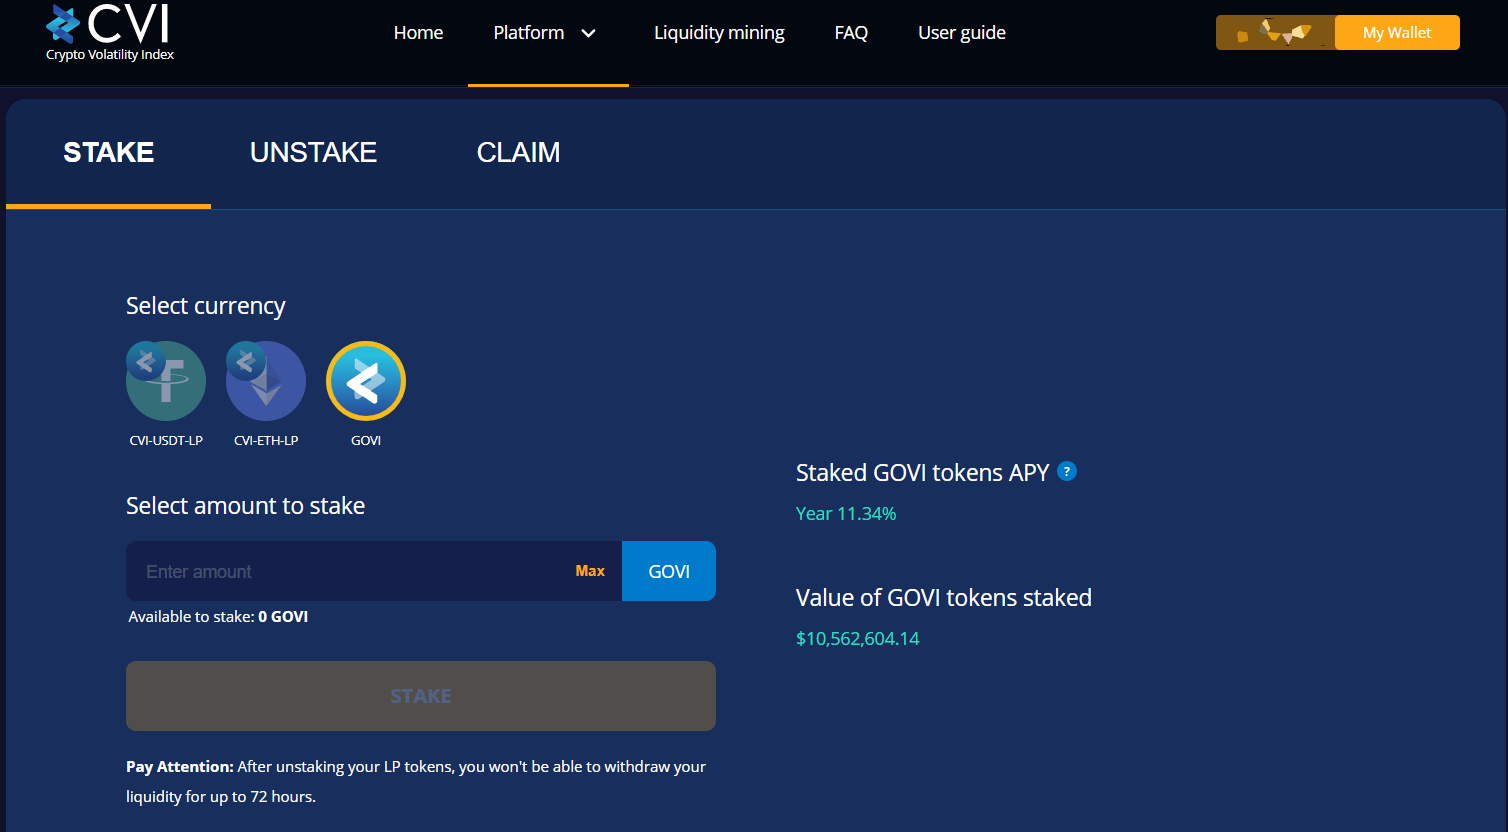Click Max to fill stake amount
This screenshot has height=832, width=1508.
point(590,571)
